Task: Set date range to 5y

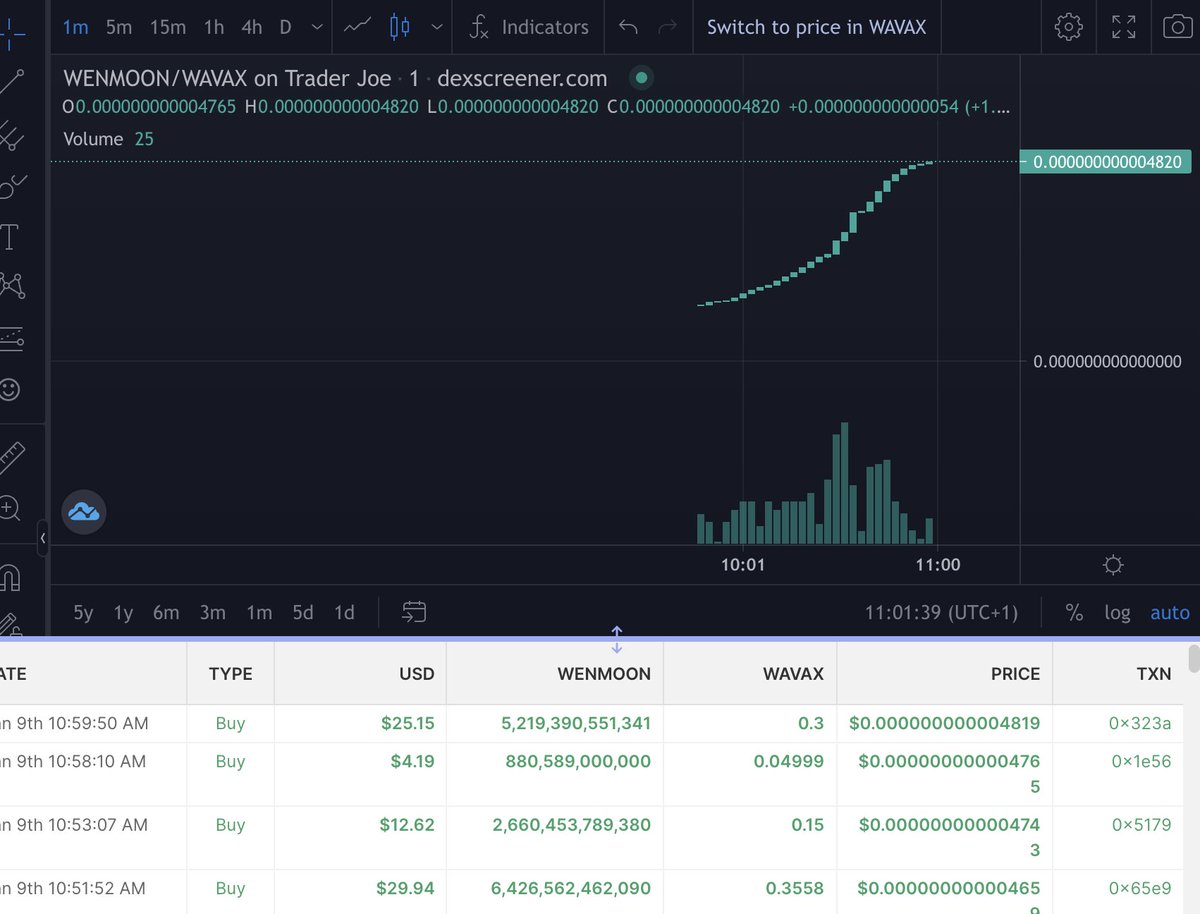Action: click(x=83, y=612)
